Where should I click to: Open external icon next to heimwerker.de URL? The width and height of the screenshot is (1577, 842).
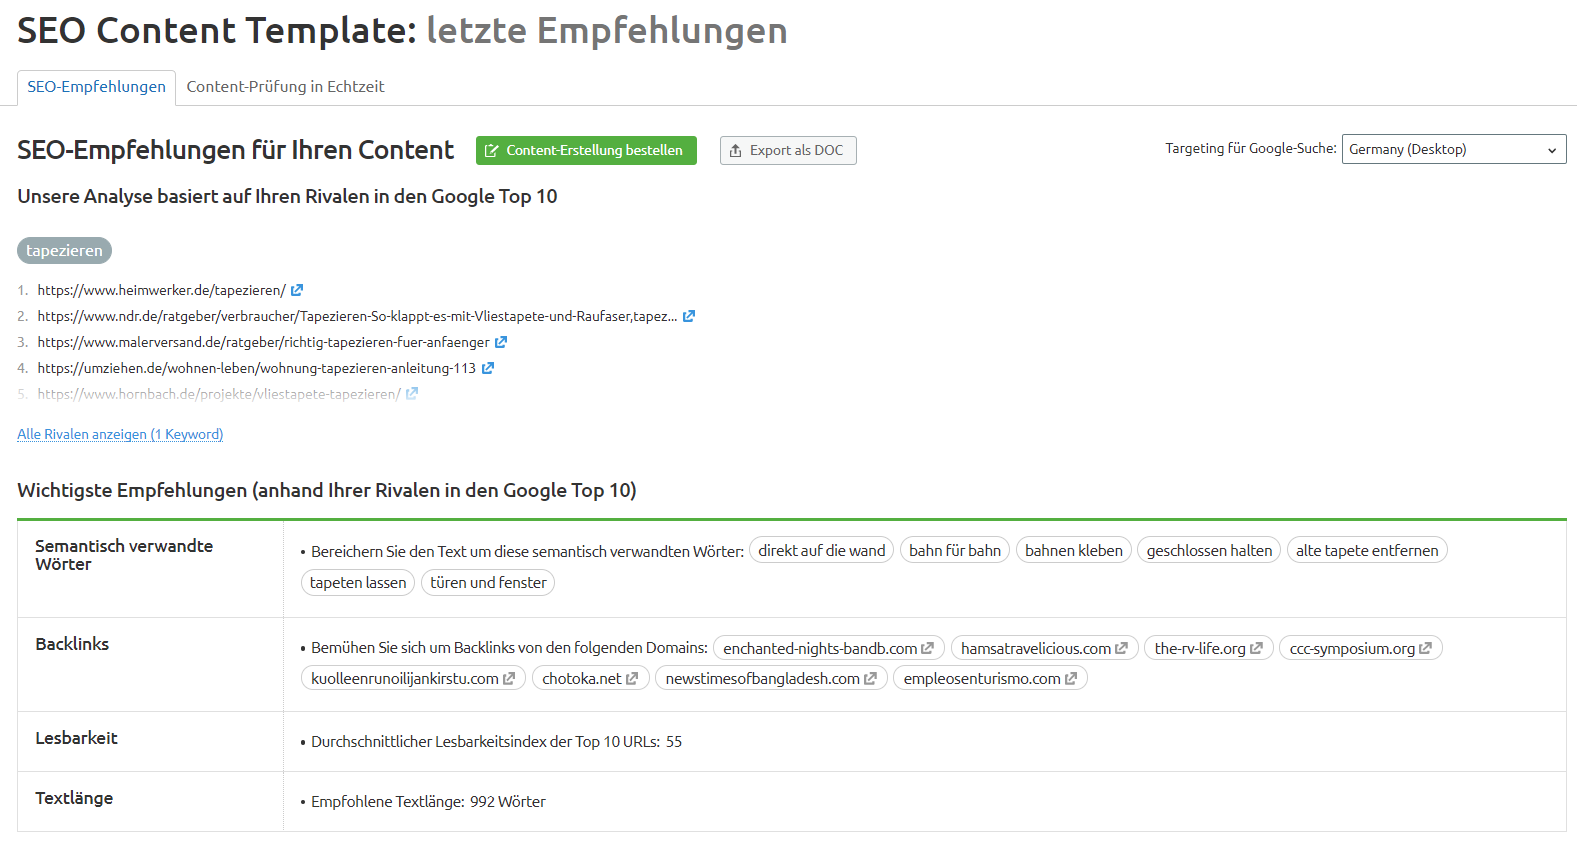[297, 290]
